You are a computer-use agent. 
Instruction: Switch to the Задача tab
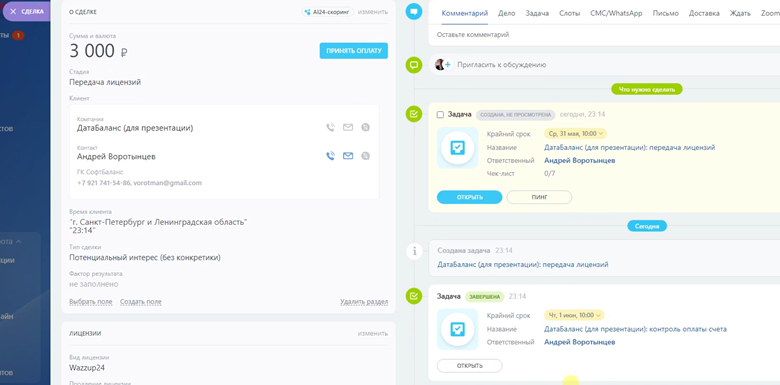pos(537,13)
